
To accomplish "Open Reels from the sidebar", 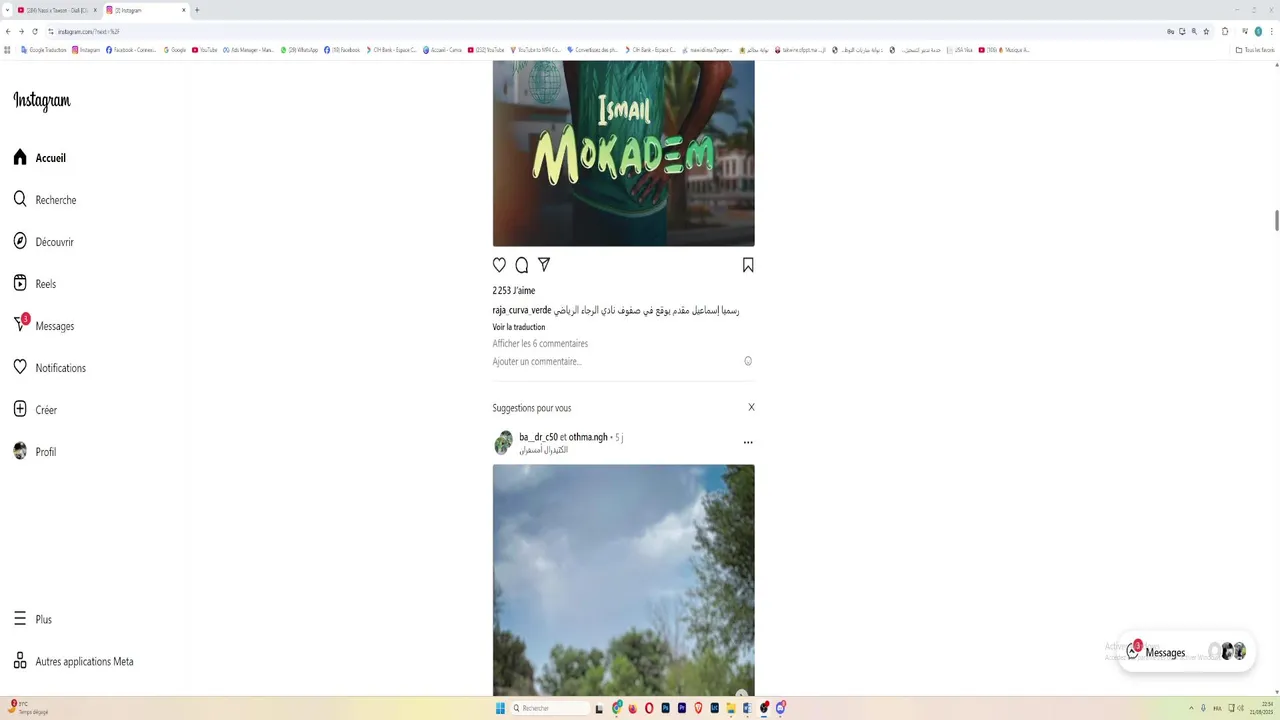I will (x=35, y=284).
